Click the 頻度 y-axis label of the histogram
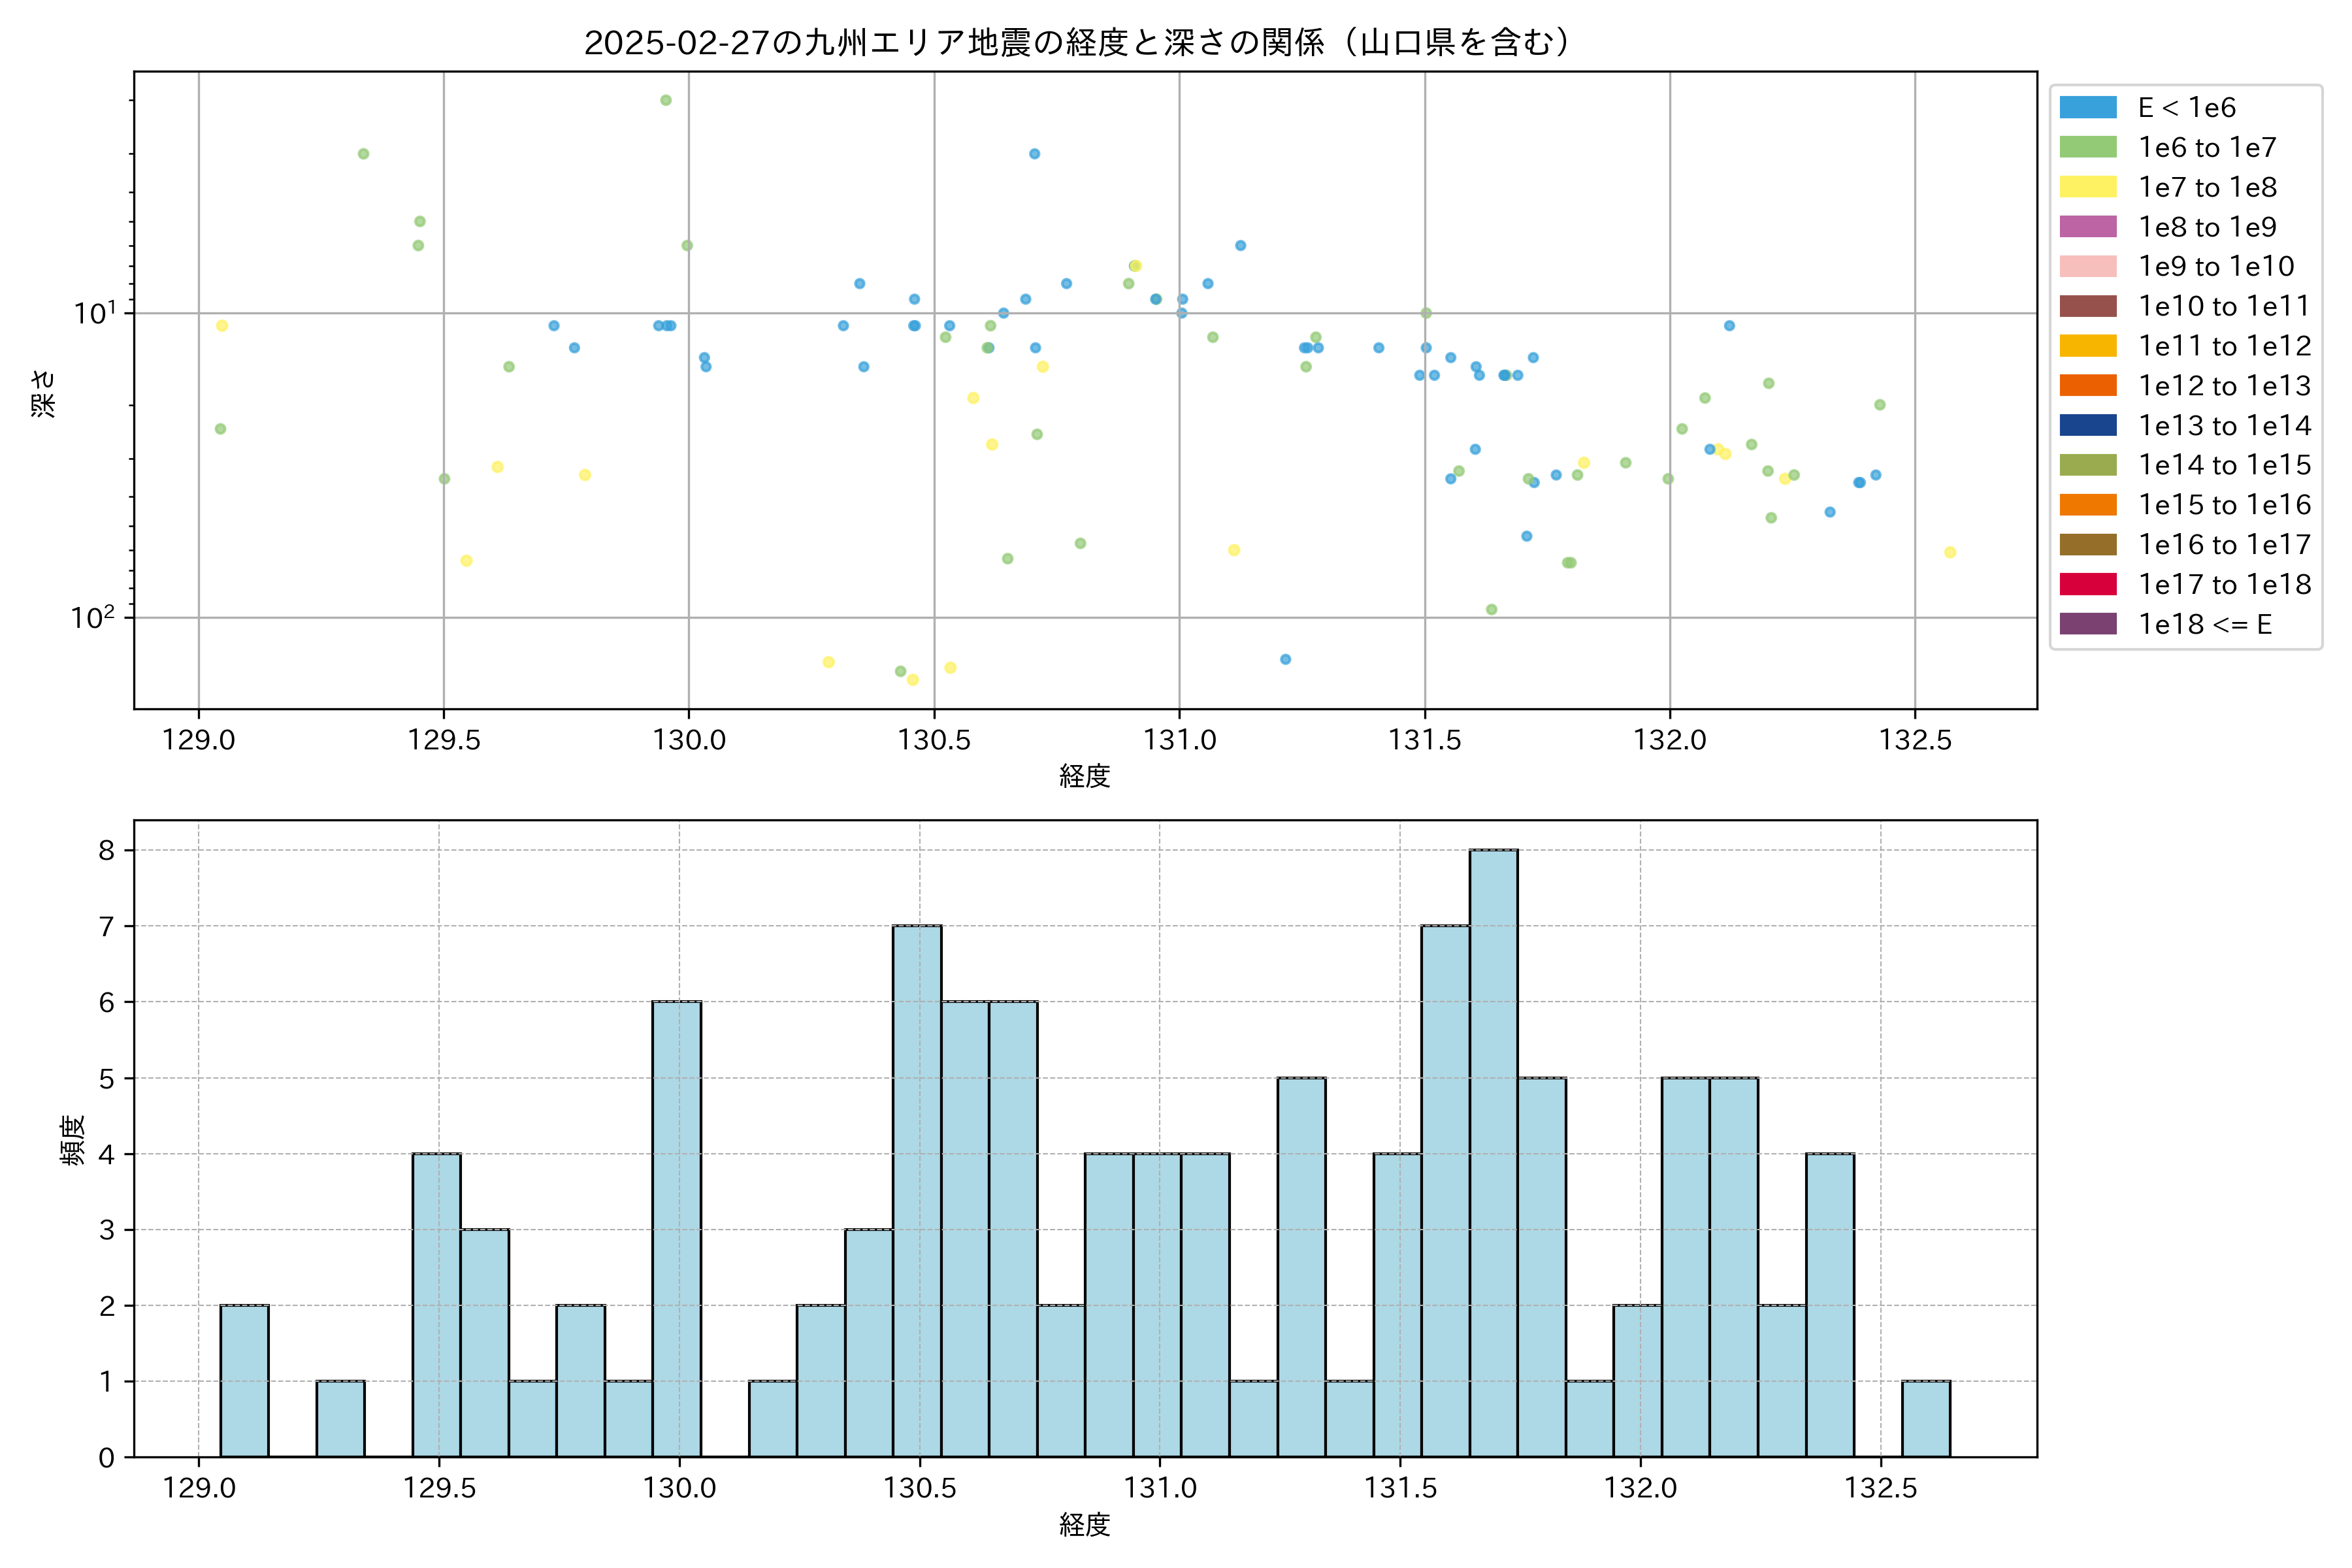 (72, 1140)
